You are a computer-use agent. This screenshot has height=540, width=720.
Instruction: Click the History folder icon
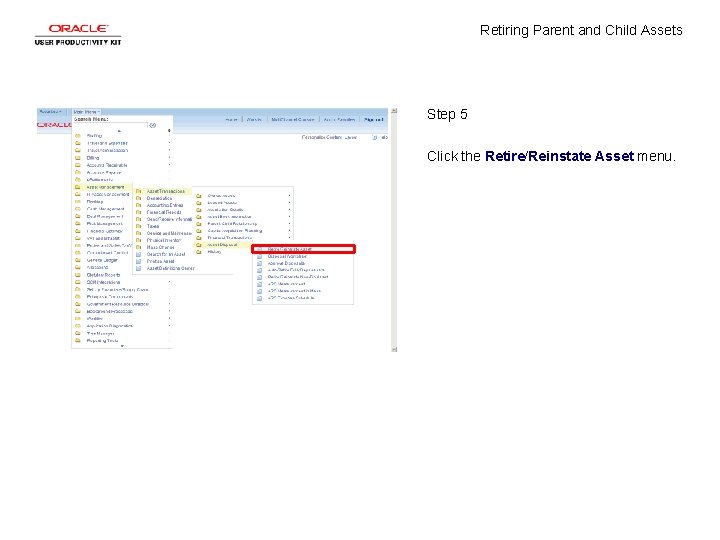click(199, 252)
